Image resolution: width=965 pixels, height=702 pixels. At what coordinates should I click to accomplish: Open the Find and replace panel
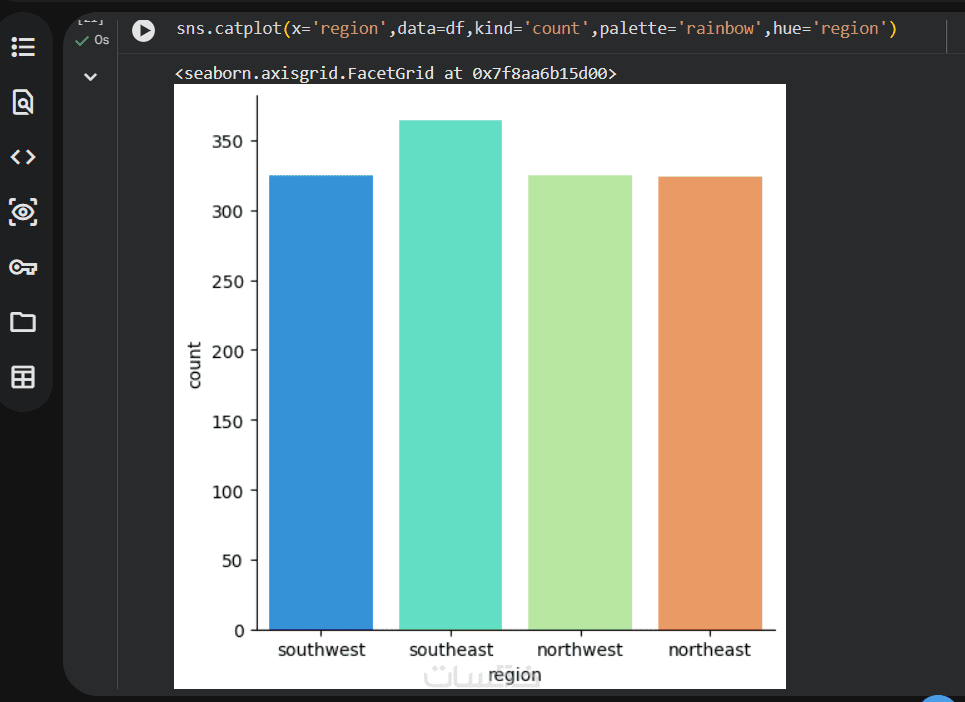[22, 102]
